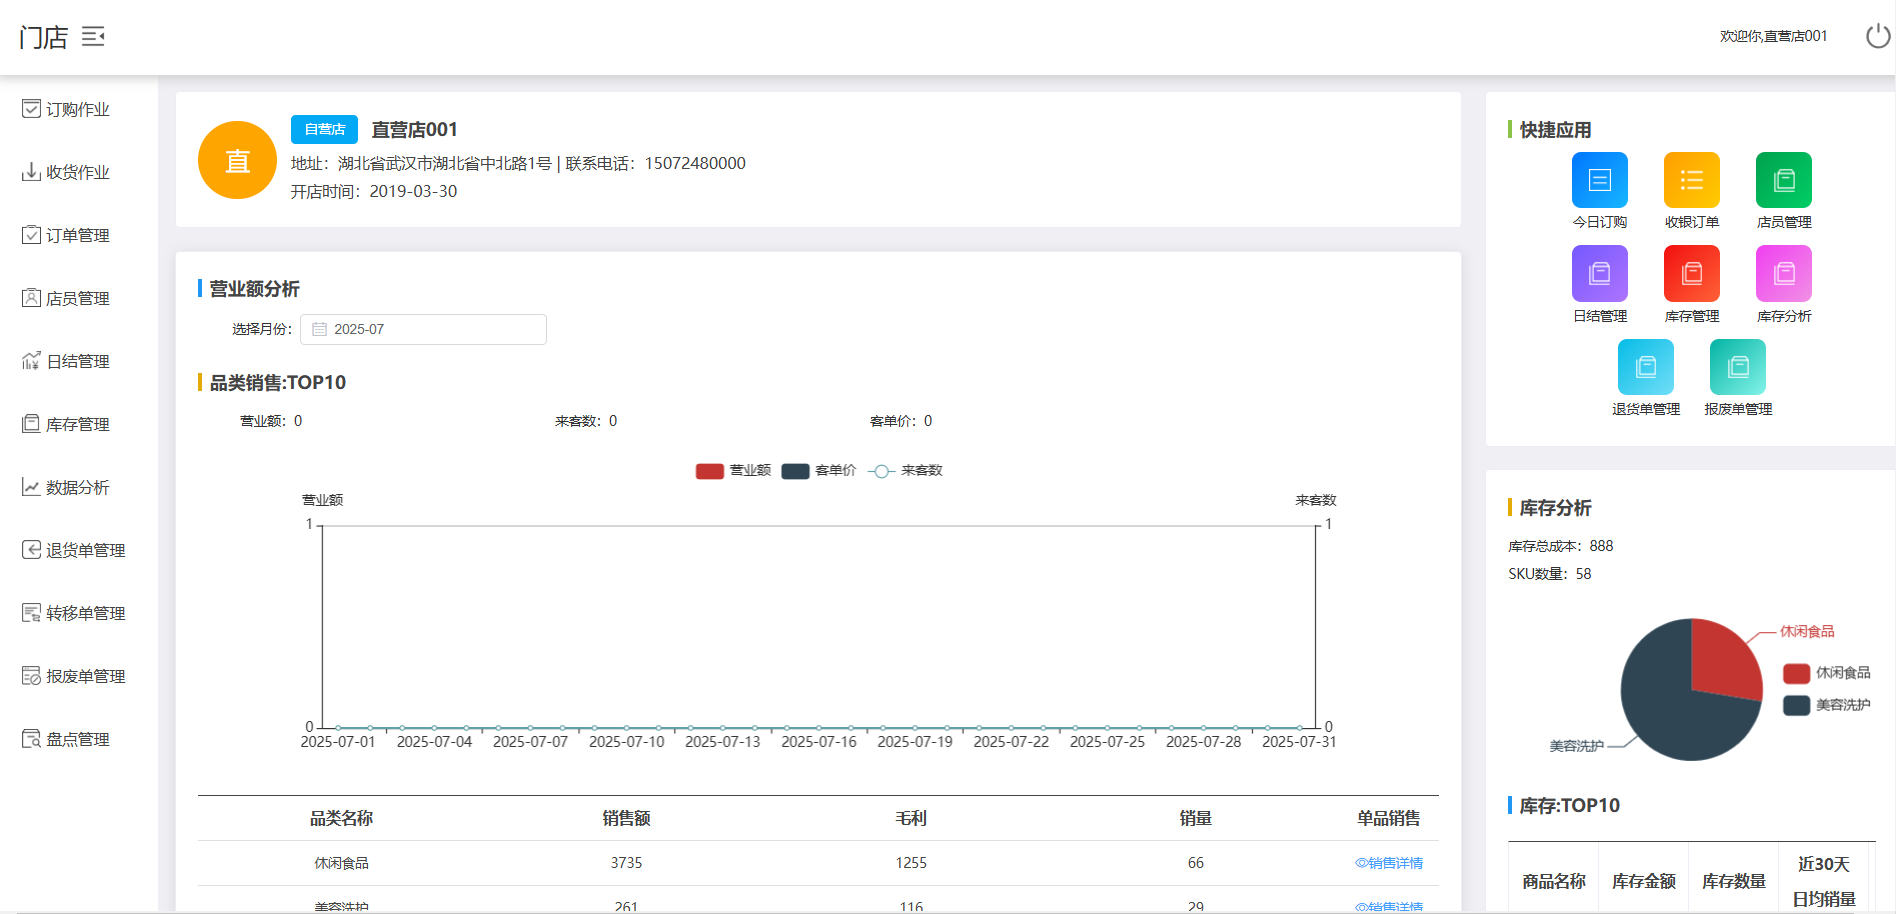
Task: Toggle the 营业额 series in chart legend
Action: 710,471
